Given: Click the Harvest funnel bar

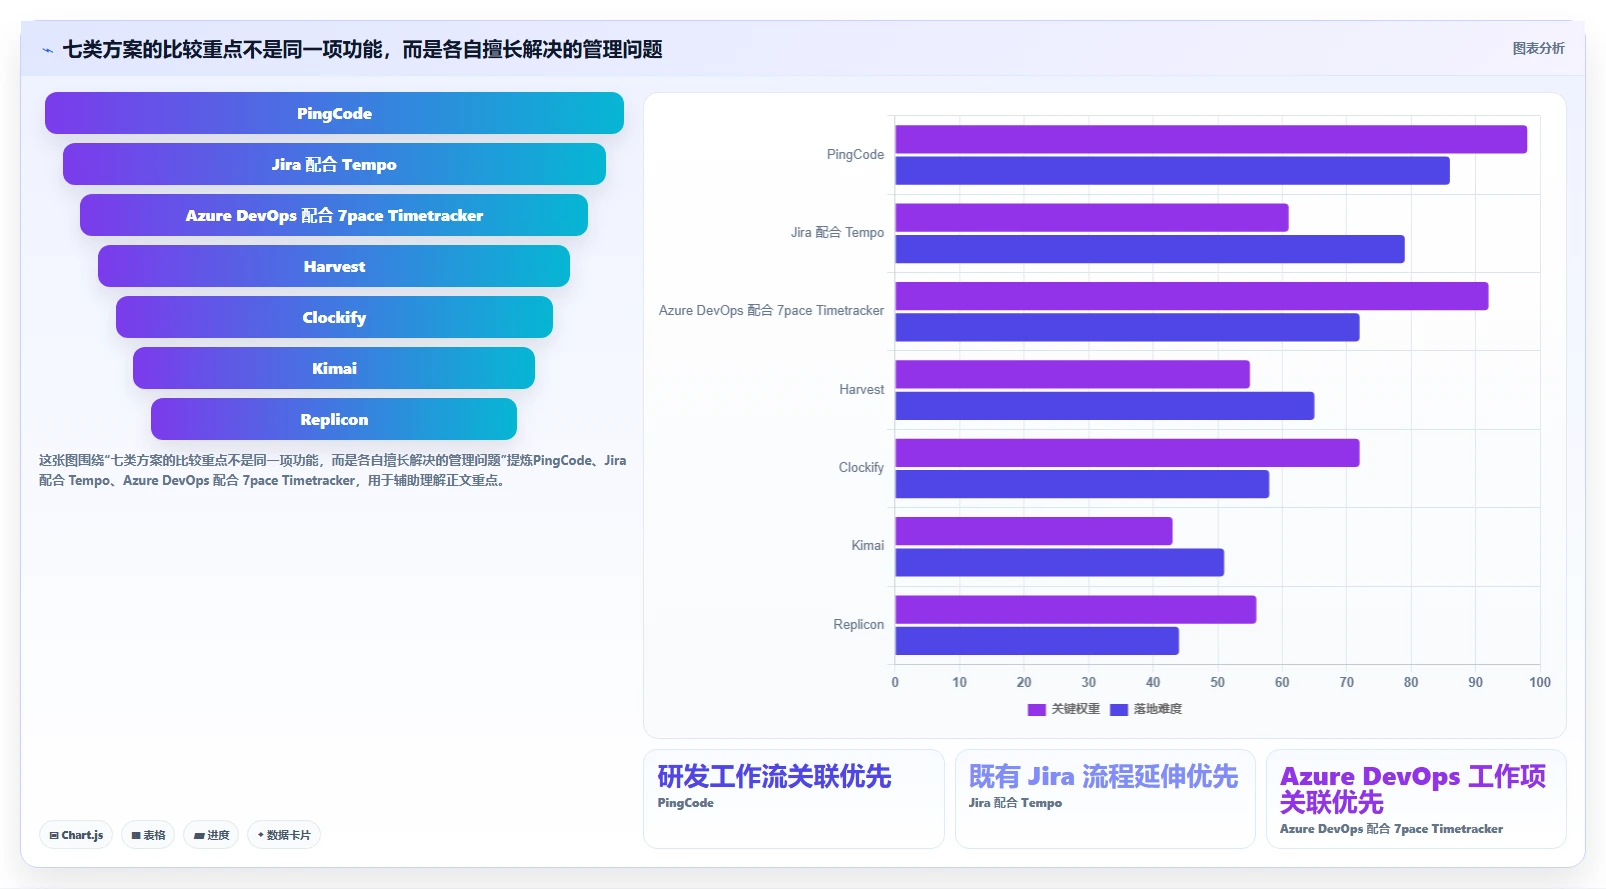Looking at the screenshot, I should click(334, 266).
